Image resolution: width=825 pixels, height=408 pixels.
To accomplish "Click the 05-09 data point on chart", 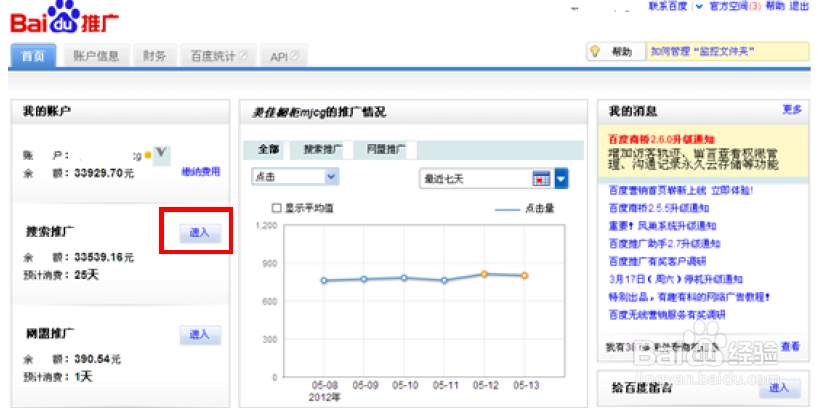I will click(364, 279).
